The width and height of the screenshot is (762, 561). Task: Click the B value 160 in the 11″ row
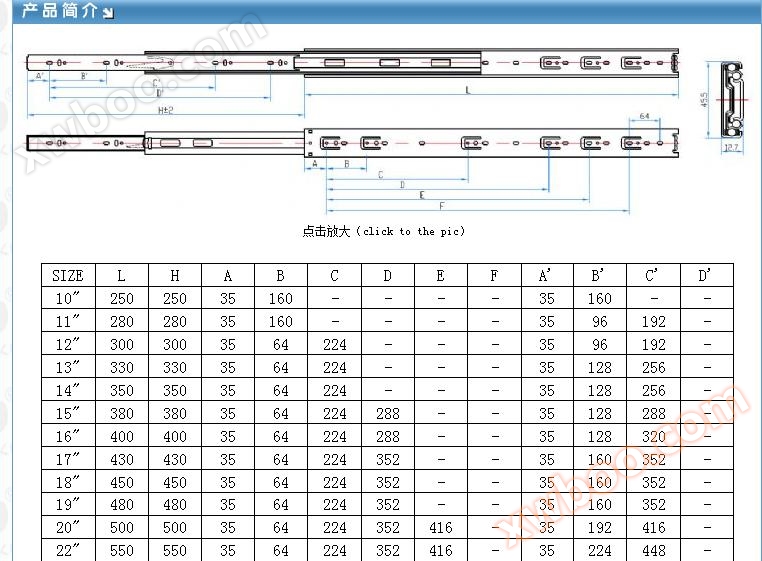(281, 322)
